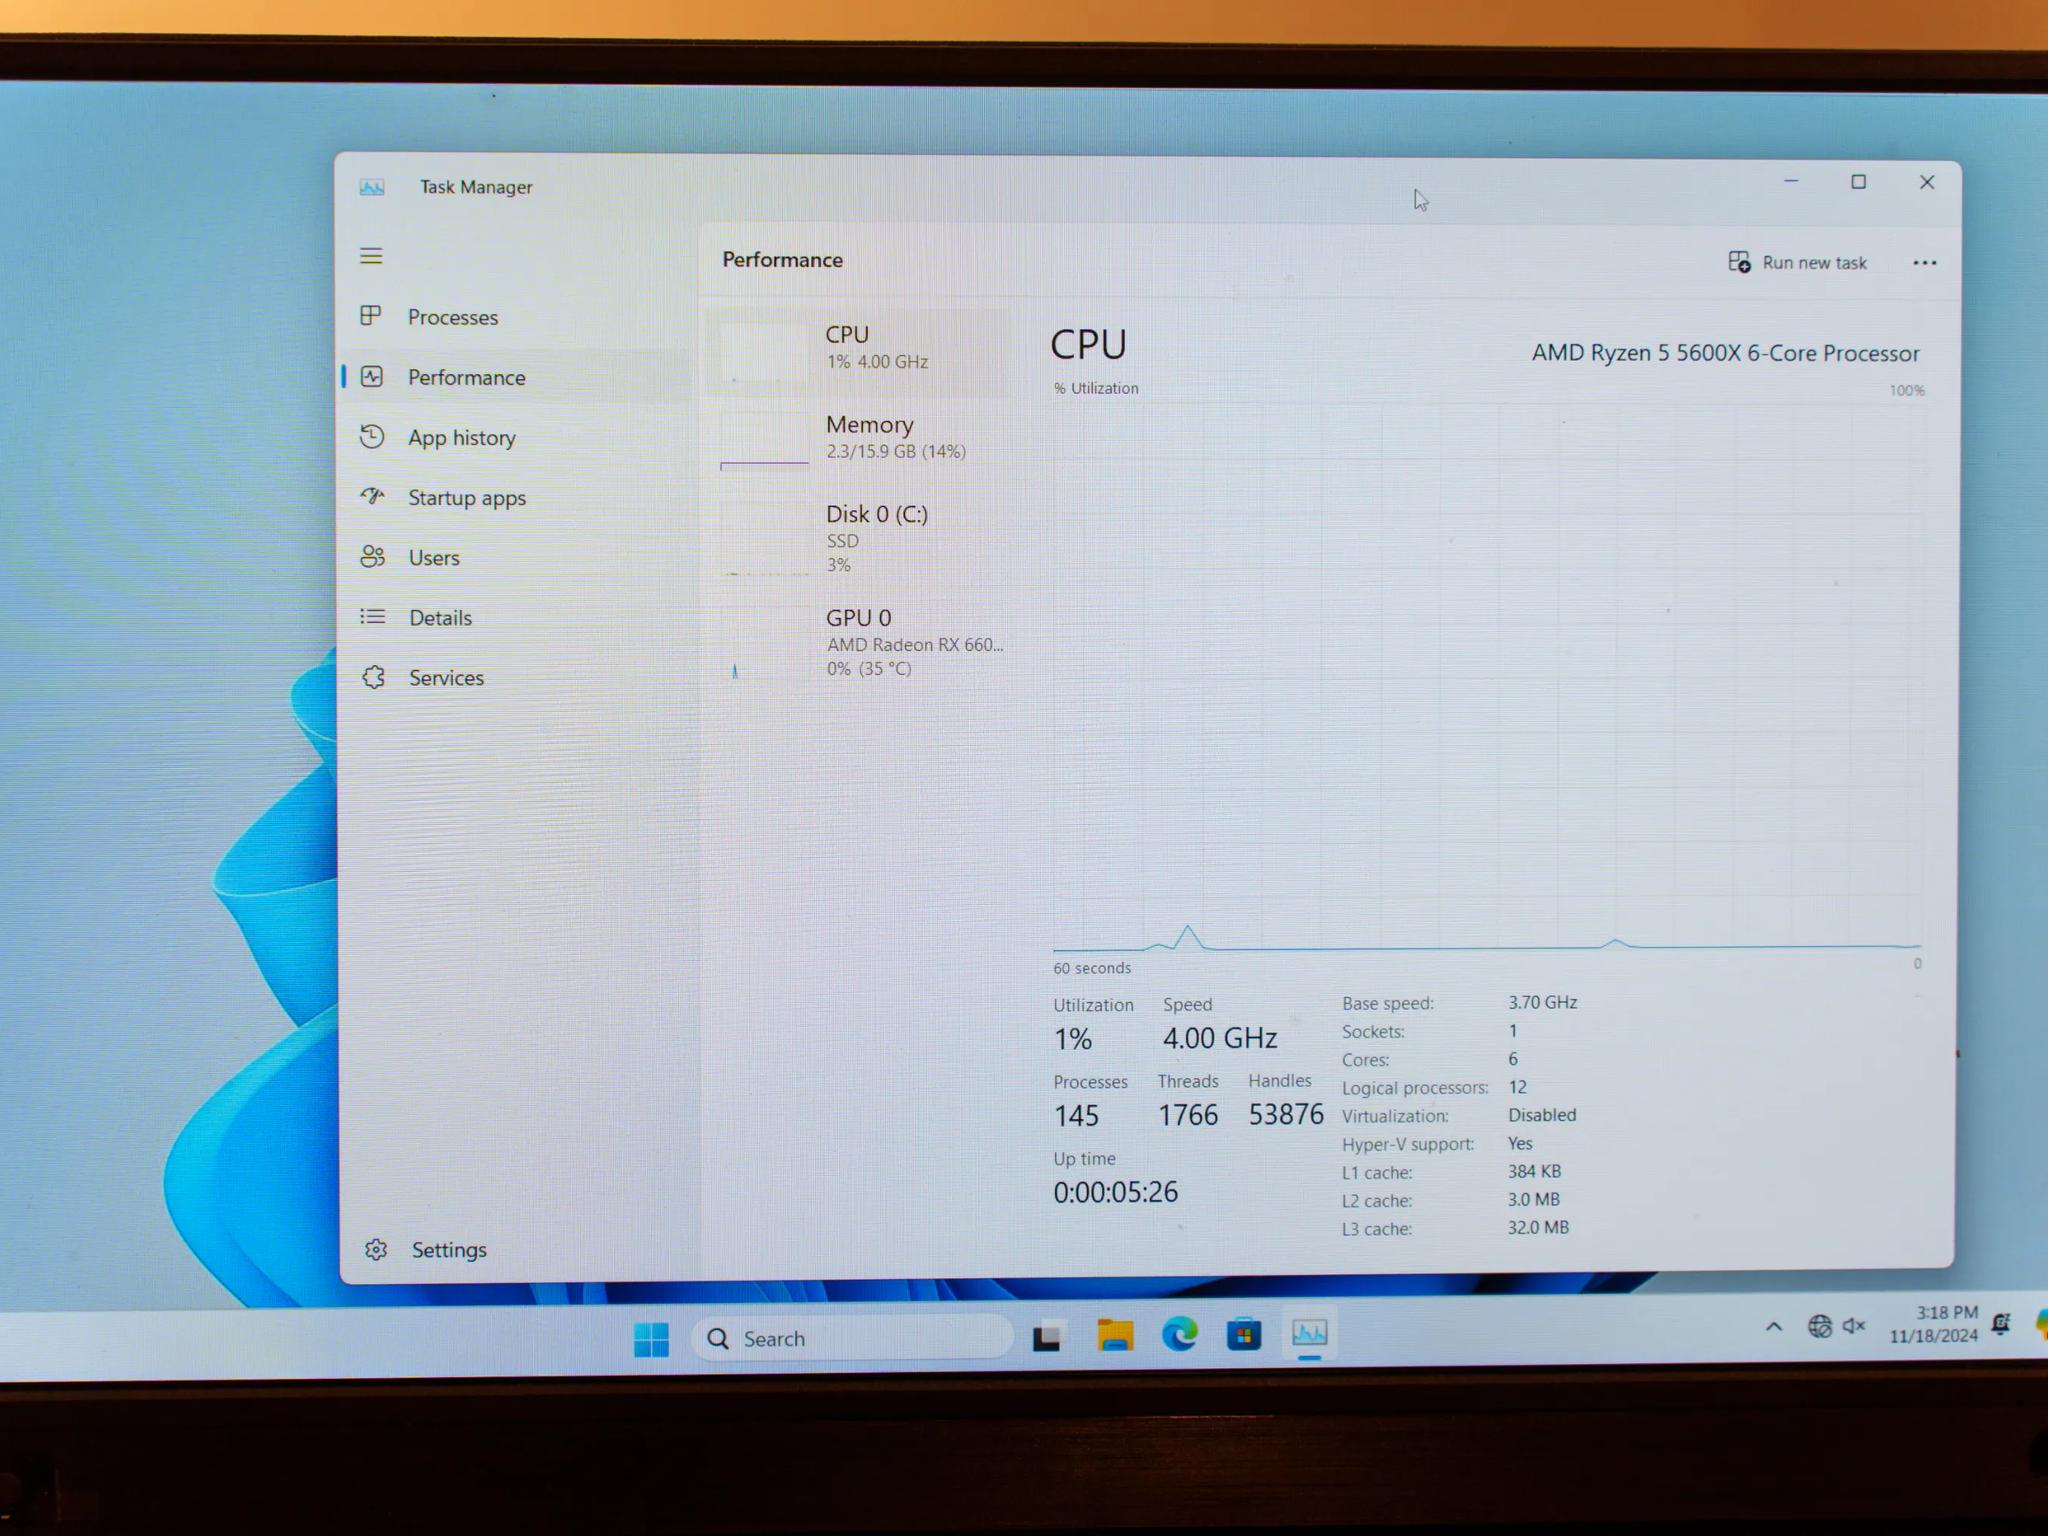Click the Services puzzle icon
2048x1536 pixels.
(x=374, y=677)
